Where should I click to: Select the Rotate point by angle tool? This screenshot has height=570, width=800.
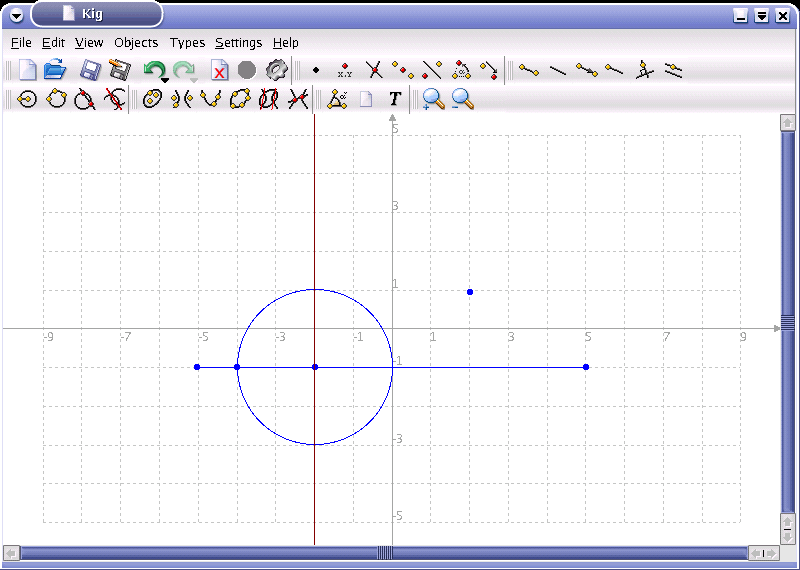(x=461, y=70)
